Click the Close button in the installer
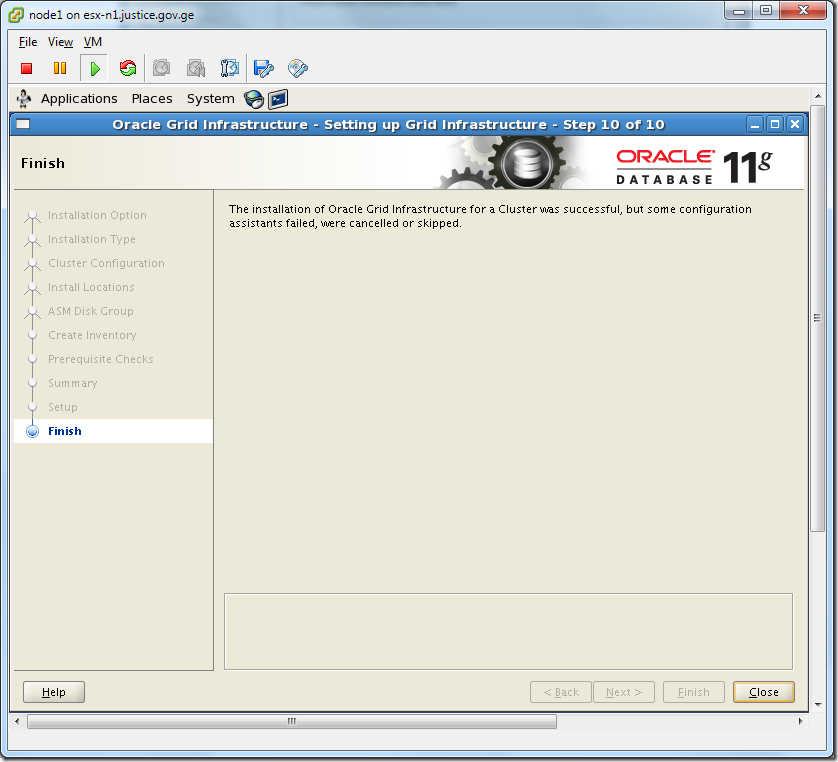Screen dimensions: 838x762 click(x=763, y=691)
